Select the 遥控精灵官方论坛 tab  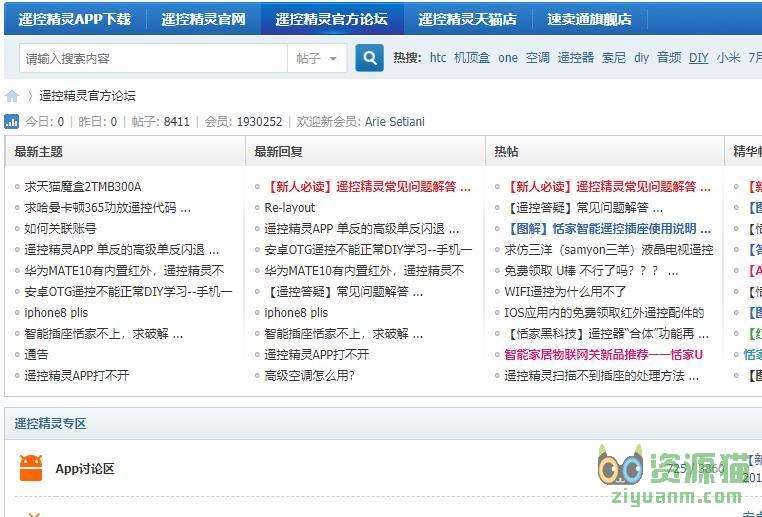(331, 19)
